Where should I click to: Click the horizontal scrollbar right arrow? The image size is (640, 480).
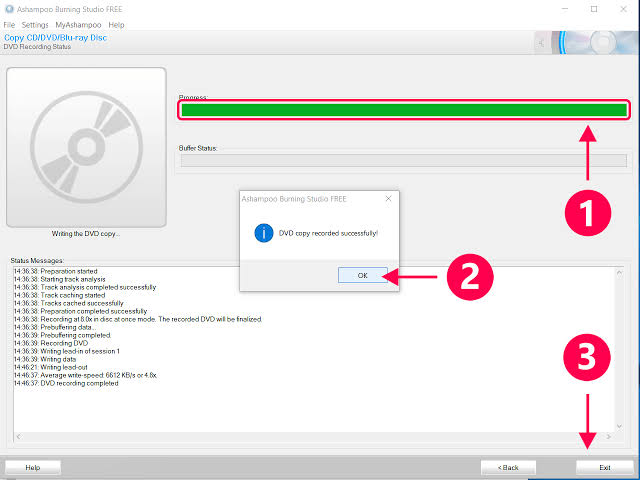coord(609,437)
